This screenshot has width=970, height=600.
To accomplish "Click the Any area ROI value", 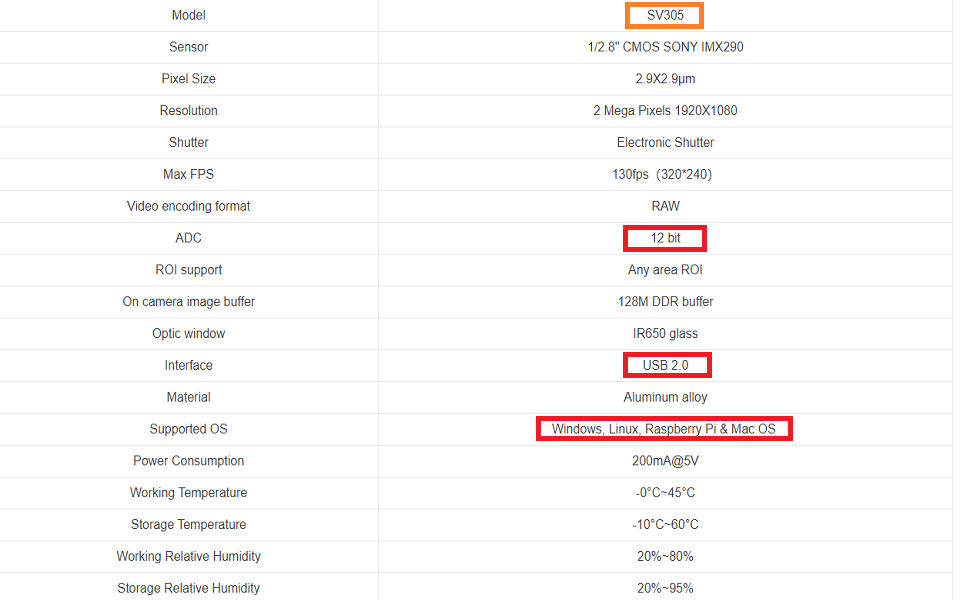I will click(x=665, y=270).
